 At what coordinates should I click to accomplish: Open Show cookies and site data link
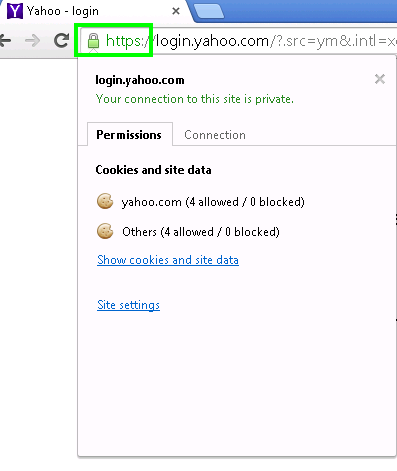pyautogui.click(x=168, y=260)
